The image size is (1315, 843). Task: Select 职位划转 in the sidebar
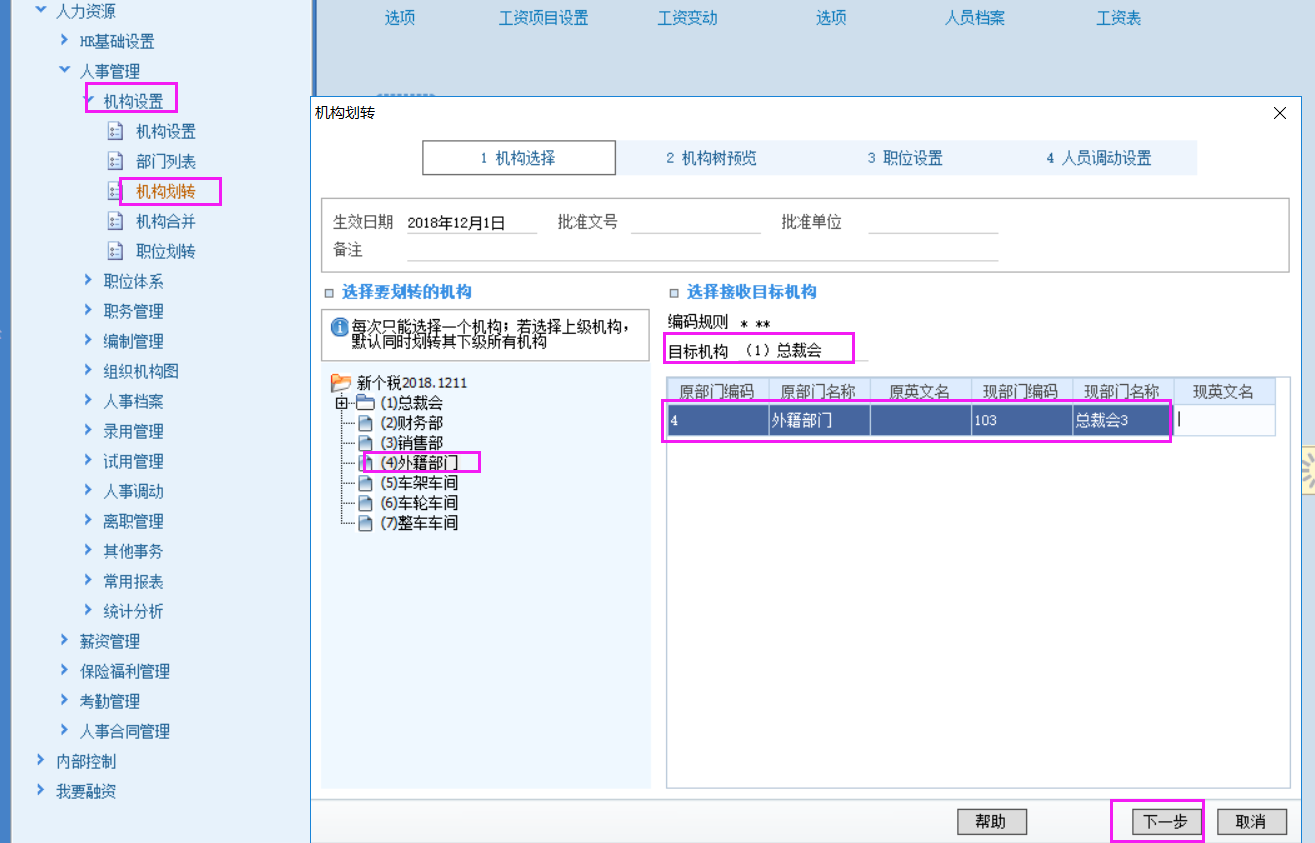(x=166, y=251)
